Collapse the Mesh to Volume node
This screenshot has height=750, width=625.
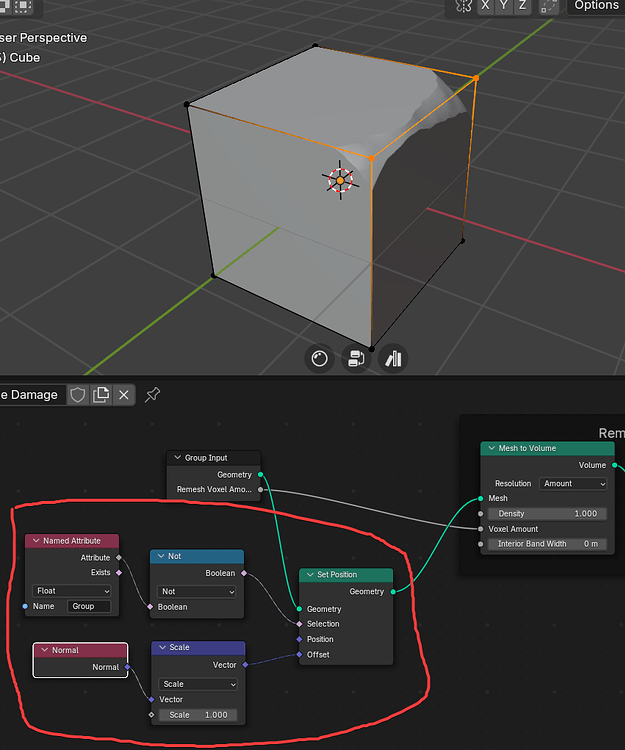491,448
